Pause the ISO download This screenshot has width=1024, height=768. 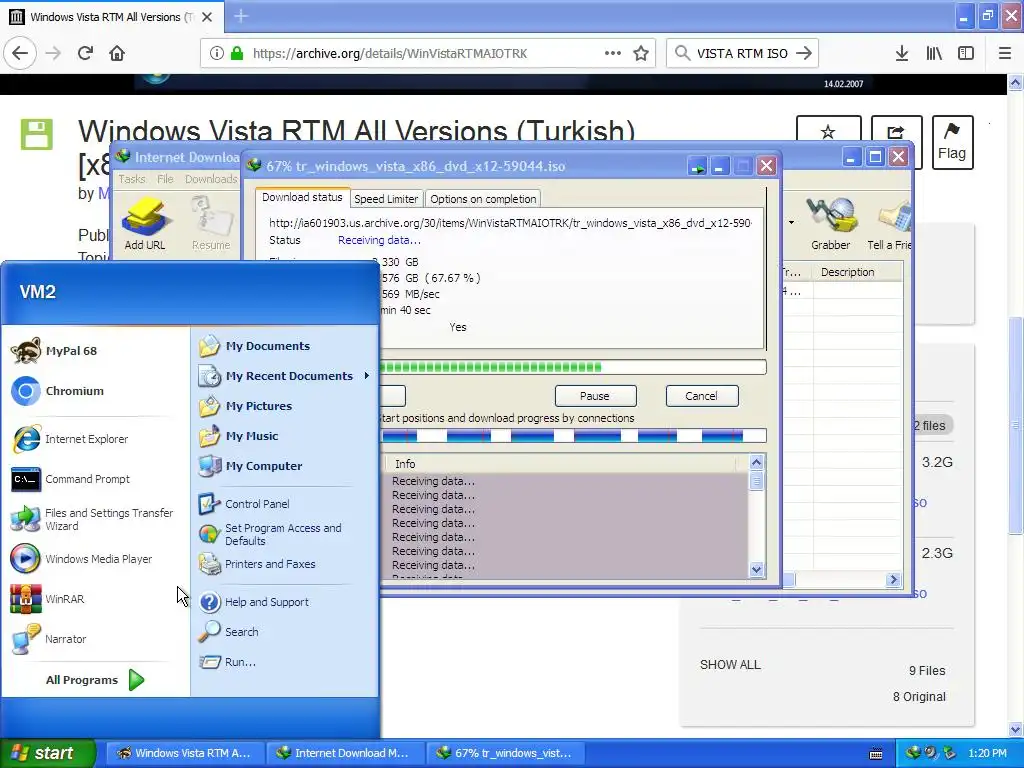(x=595, y=396)
